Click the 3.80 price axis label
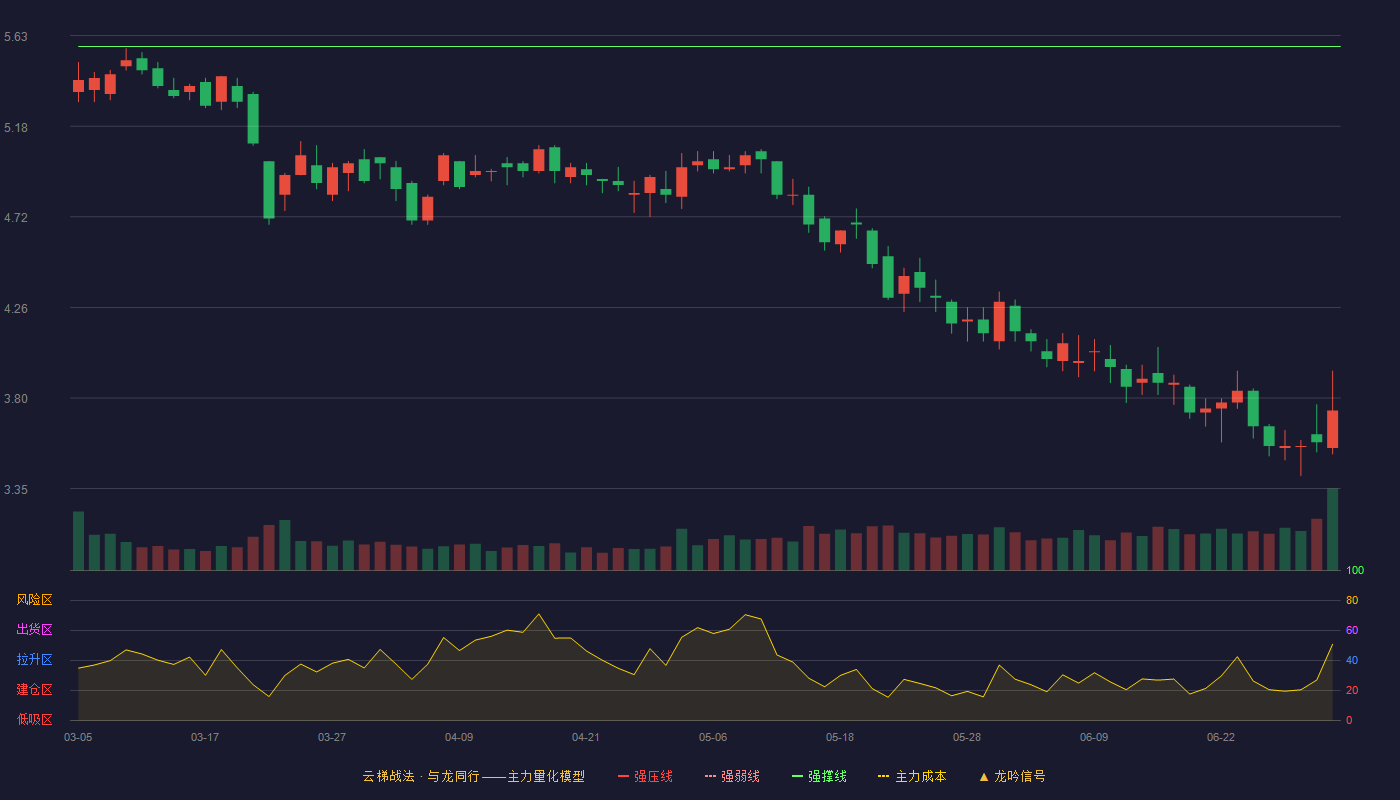Image resolution: width=1400 pixels, height=800 pixels. [x=16, y=399]
